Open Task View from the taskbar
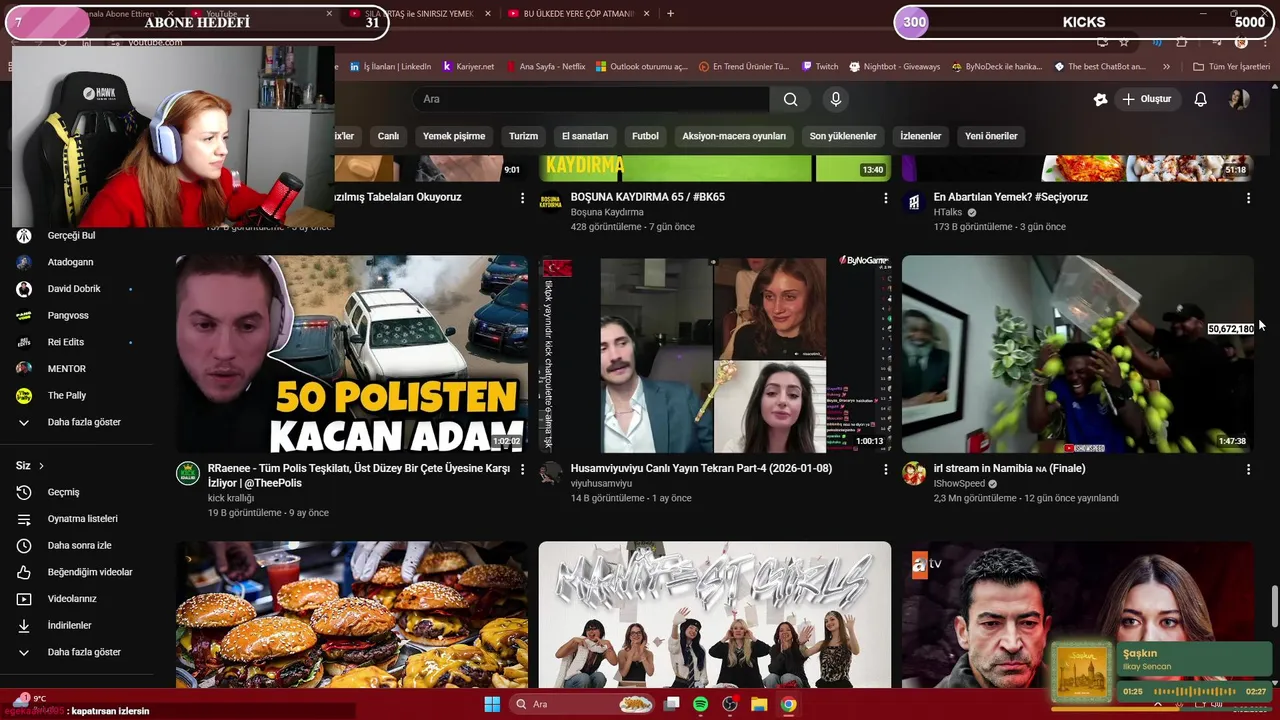1280x720 pixels. click(x=672, y=704)
